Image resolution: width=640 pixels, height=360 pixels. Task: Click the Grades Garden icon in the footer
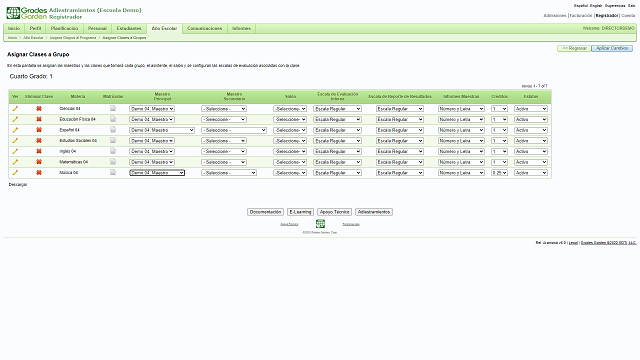click(x=320, y=224)
